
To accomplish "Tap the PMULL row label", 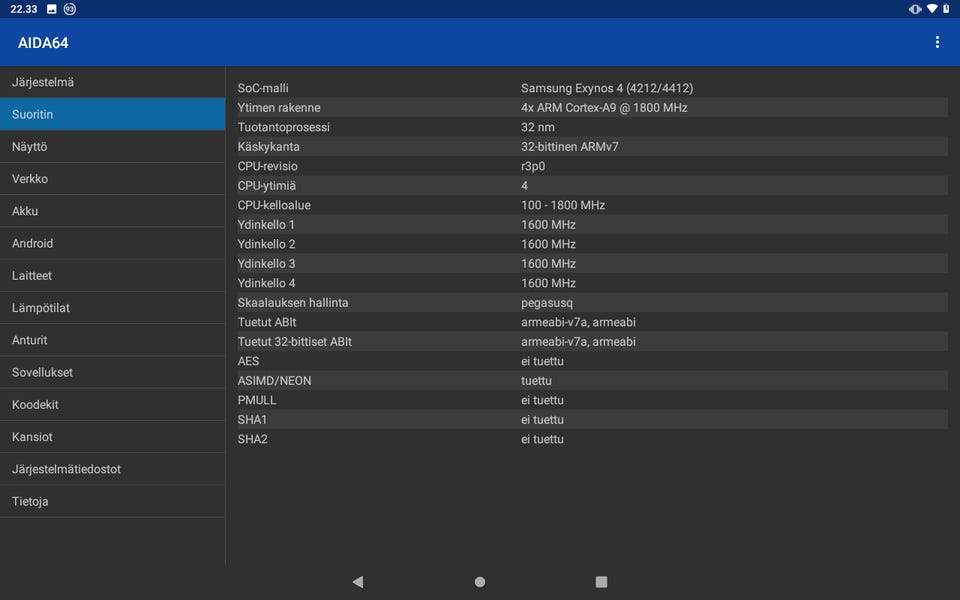I will point(257,400).
